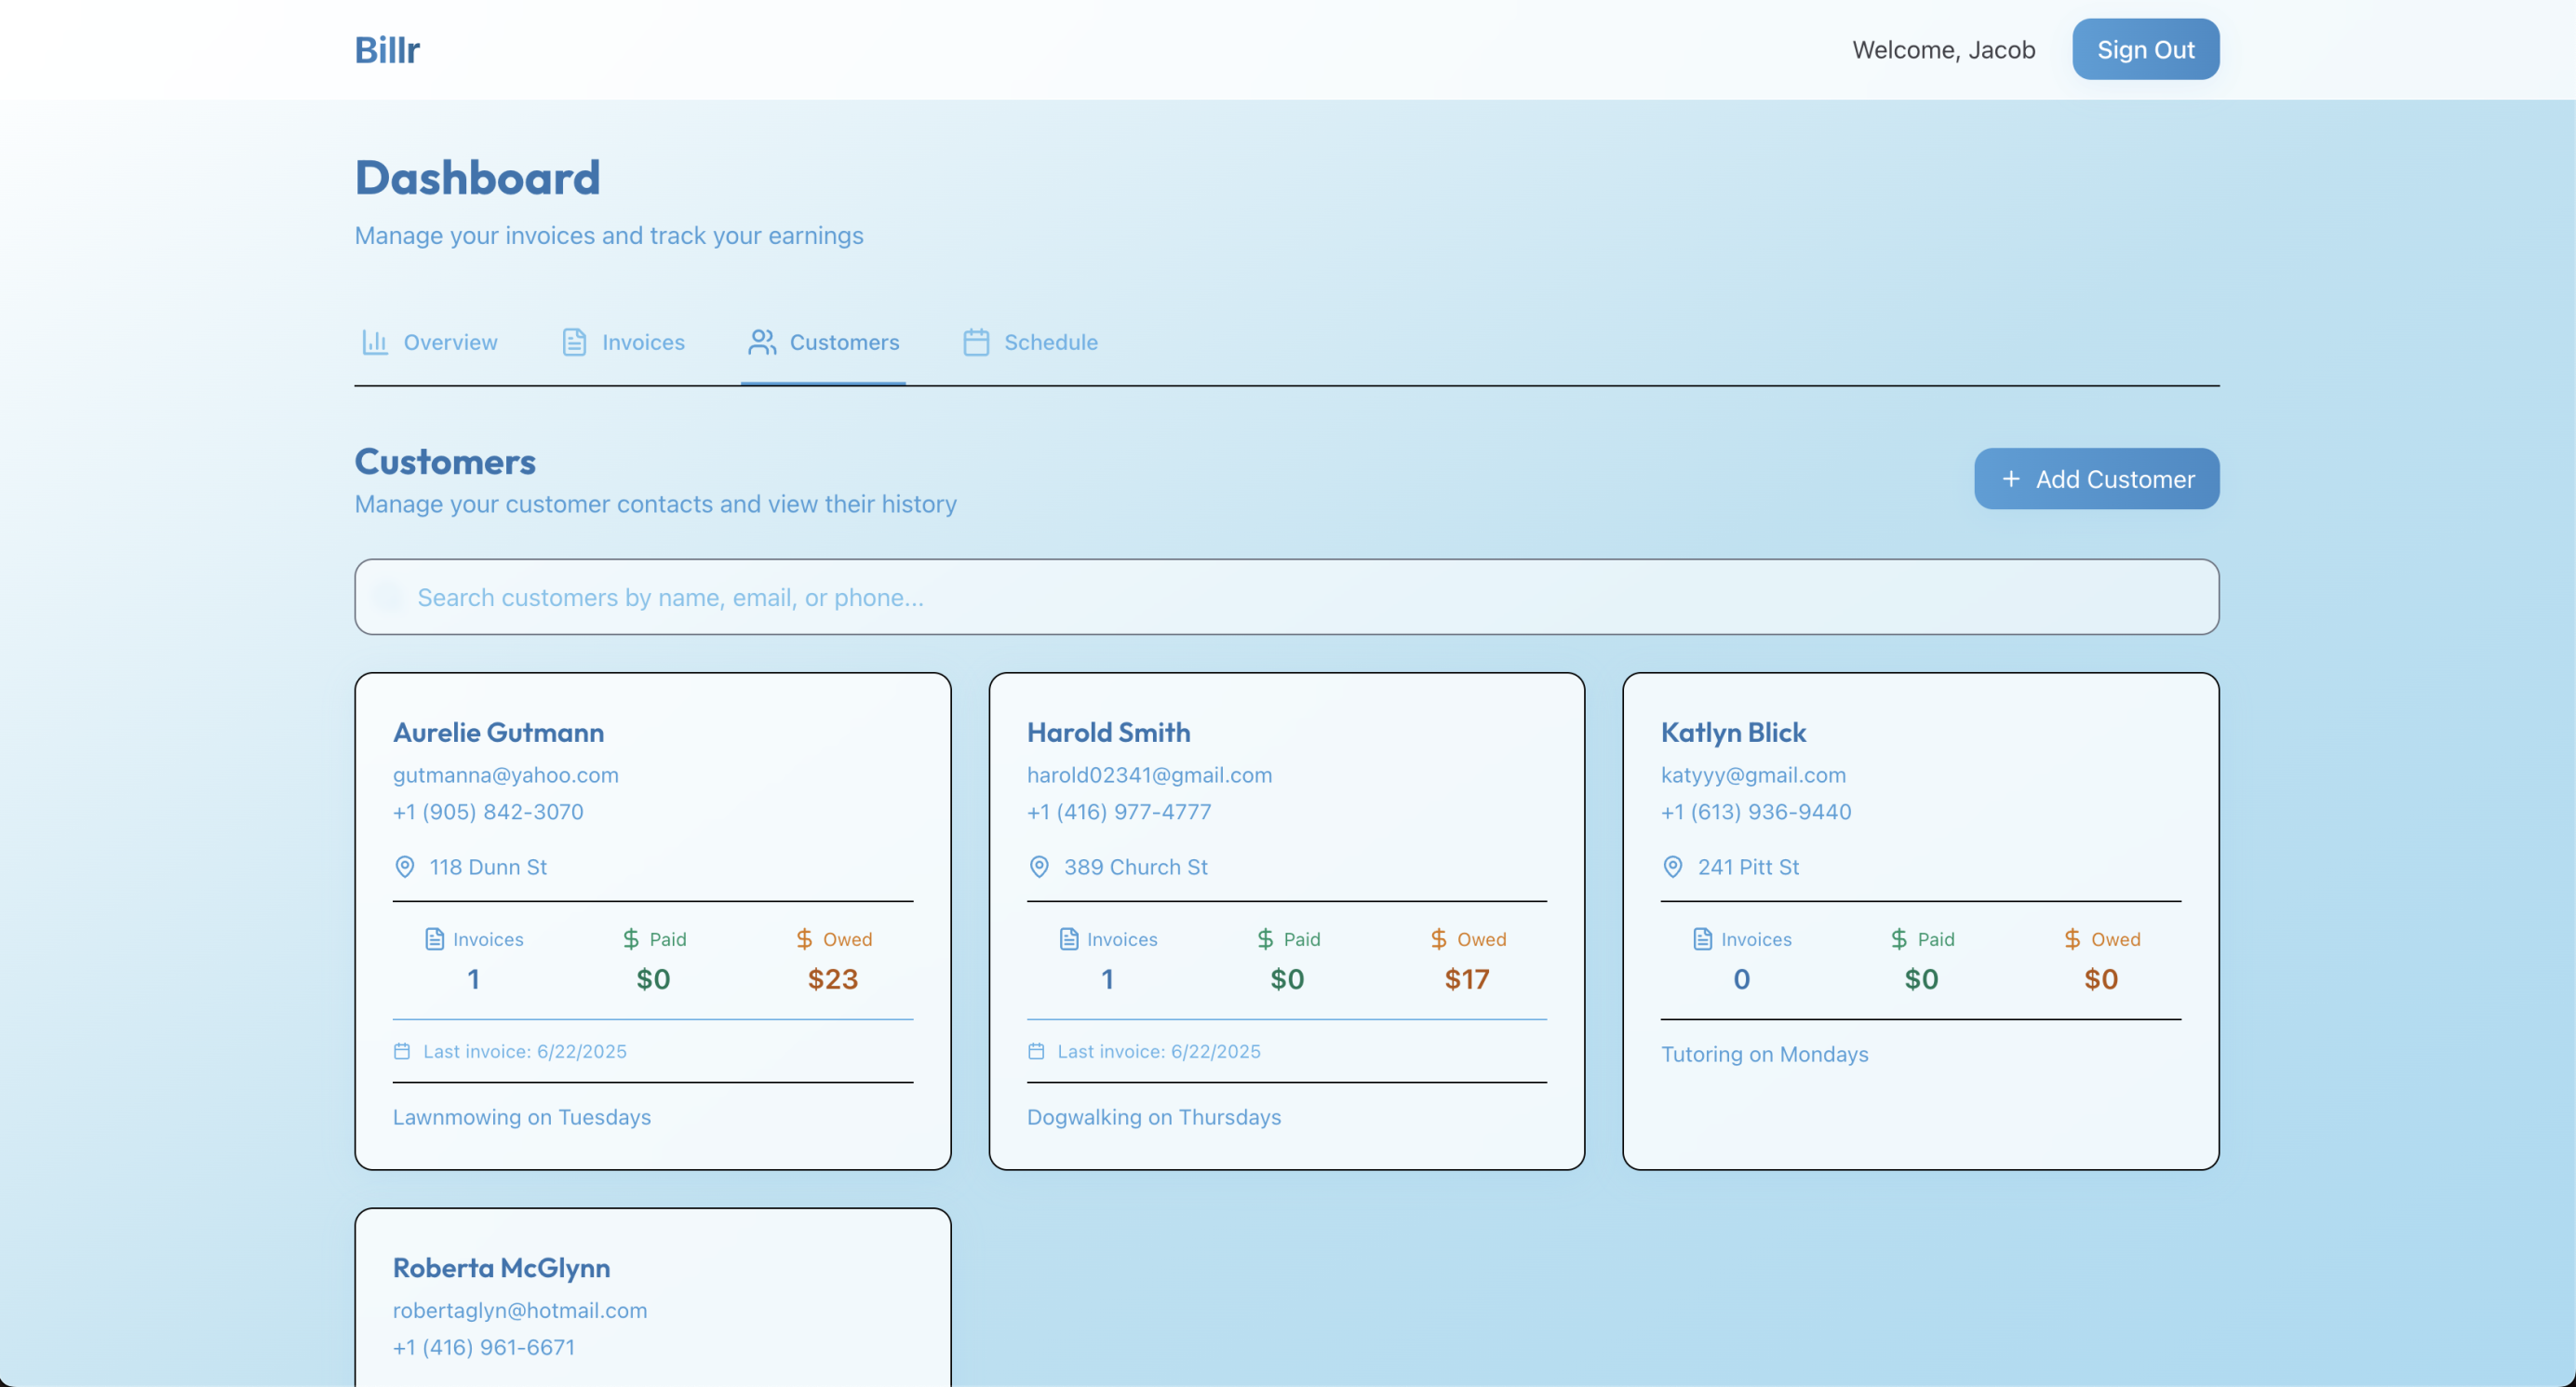
Task: Focus the customer search field
Action: [x=1286, y=597]
